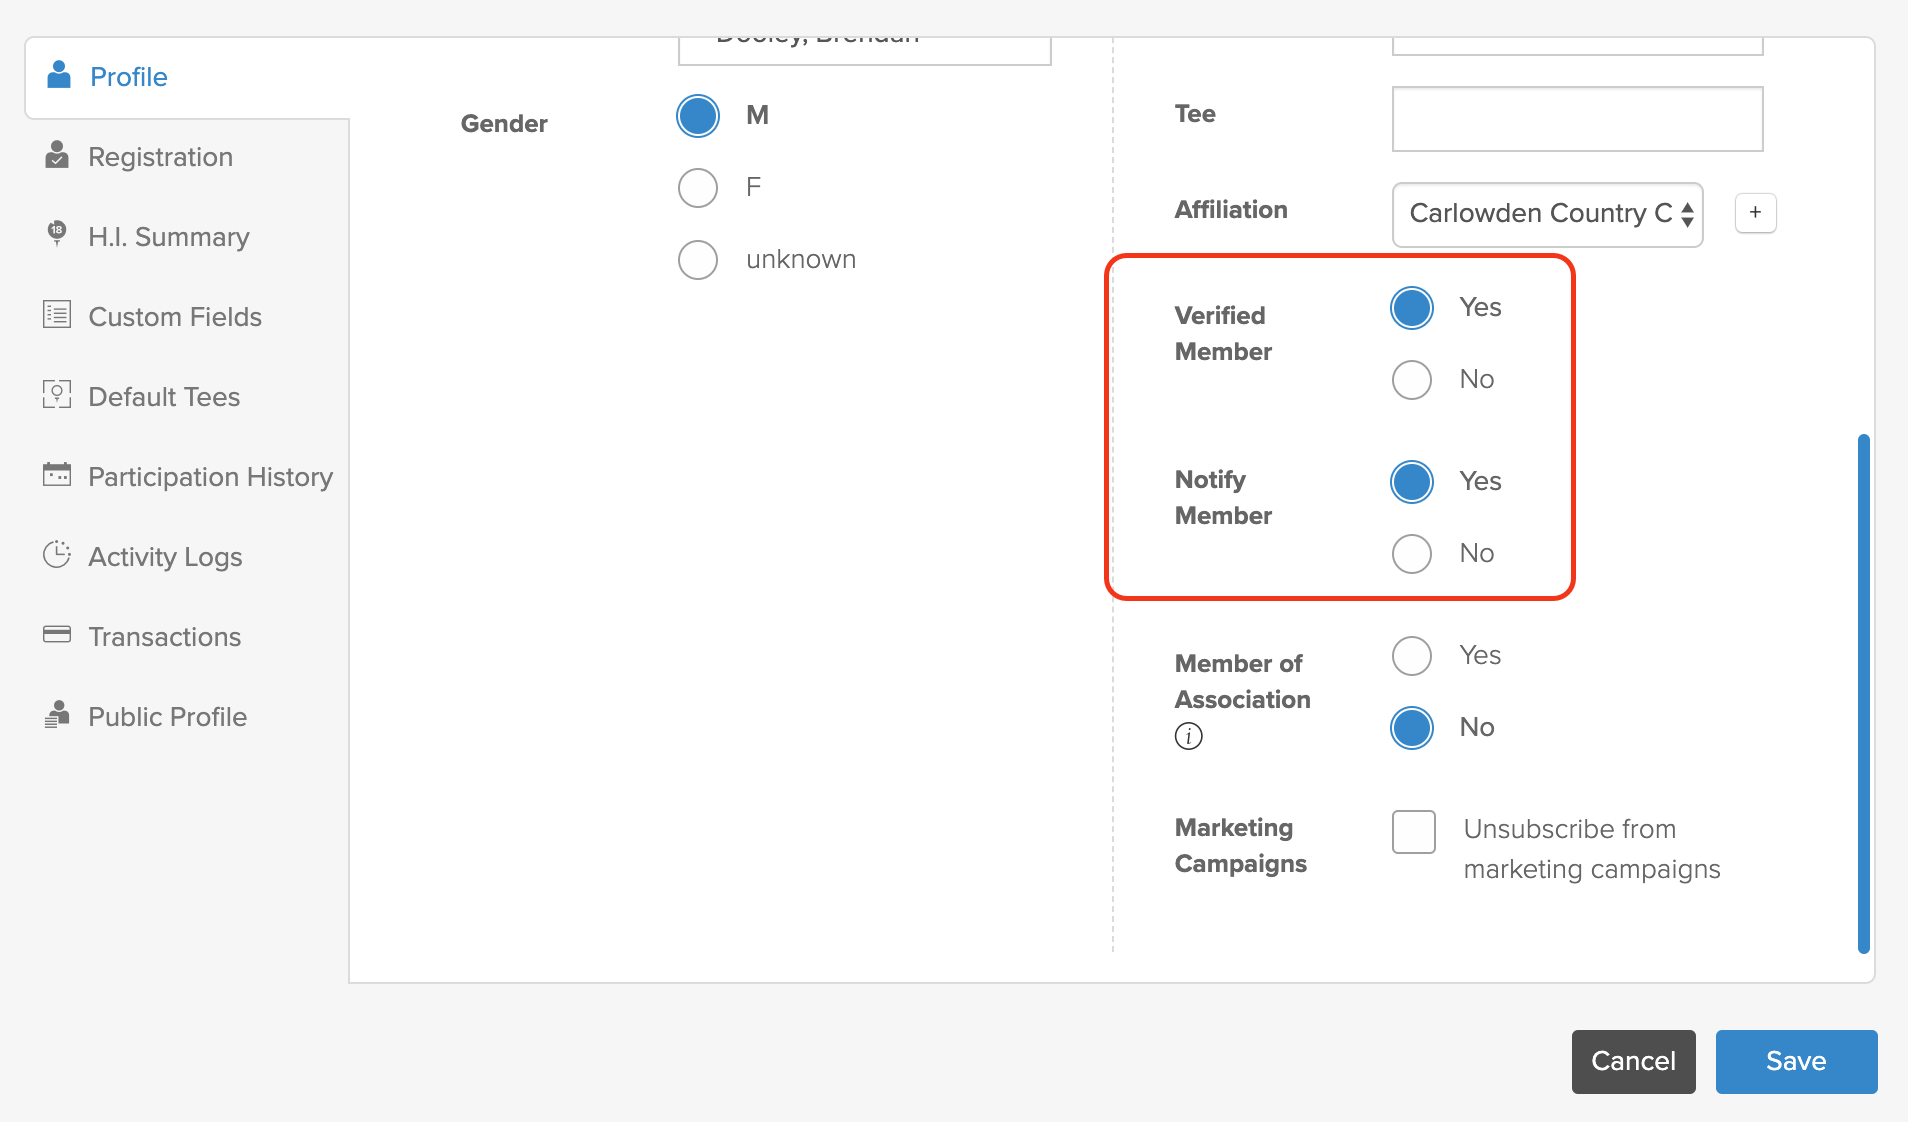Set Member of Association to No

point(1412,728)
